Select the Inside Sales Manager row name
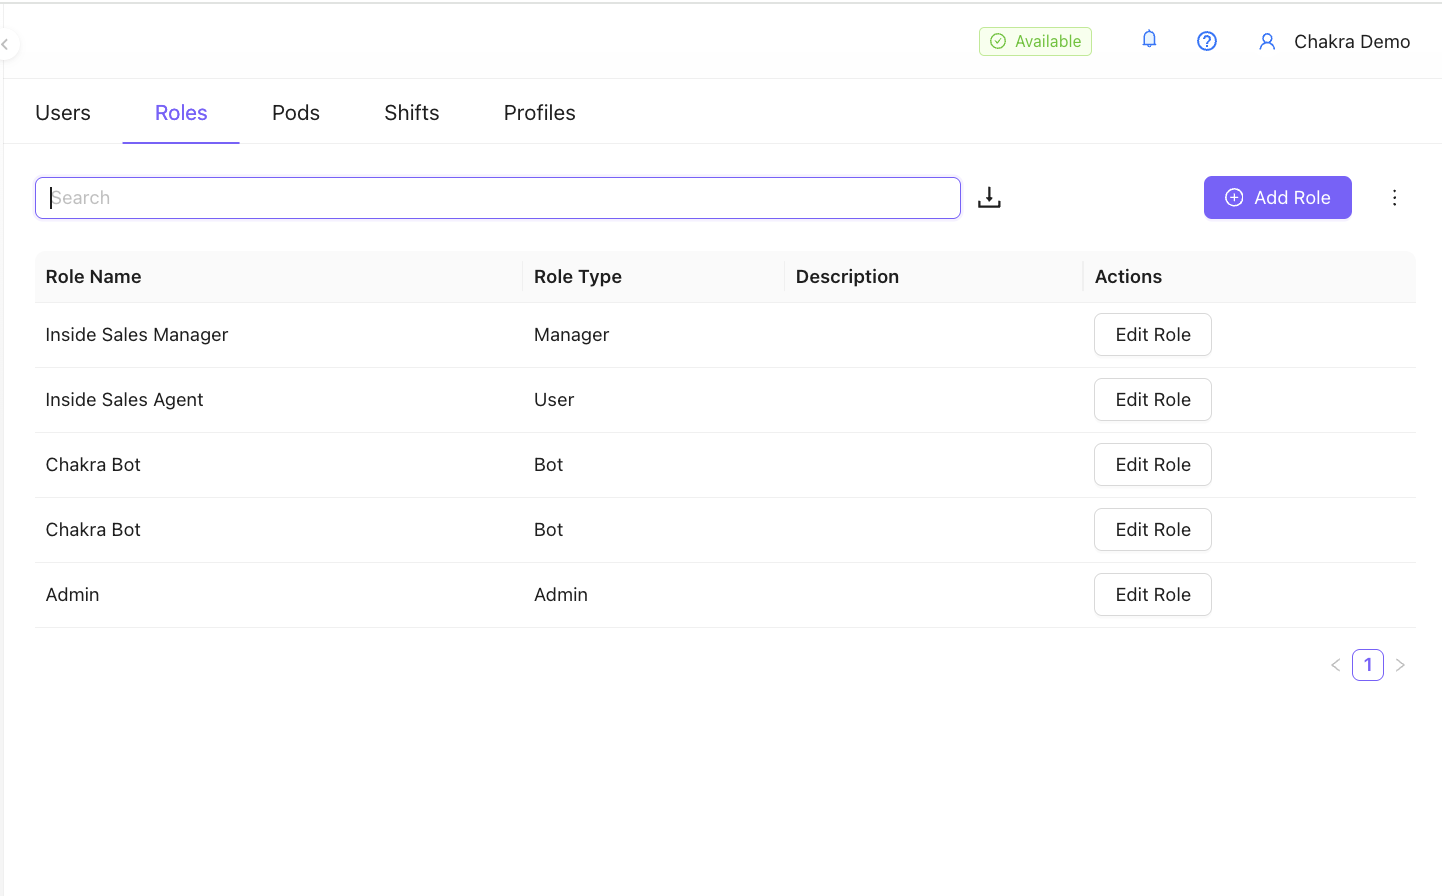This screenshot has width=1442, height=896. (x=137, y=335)
